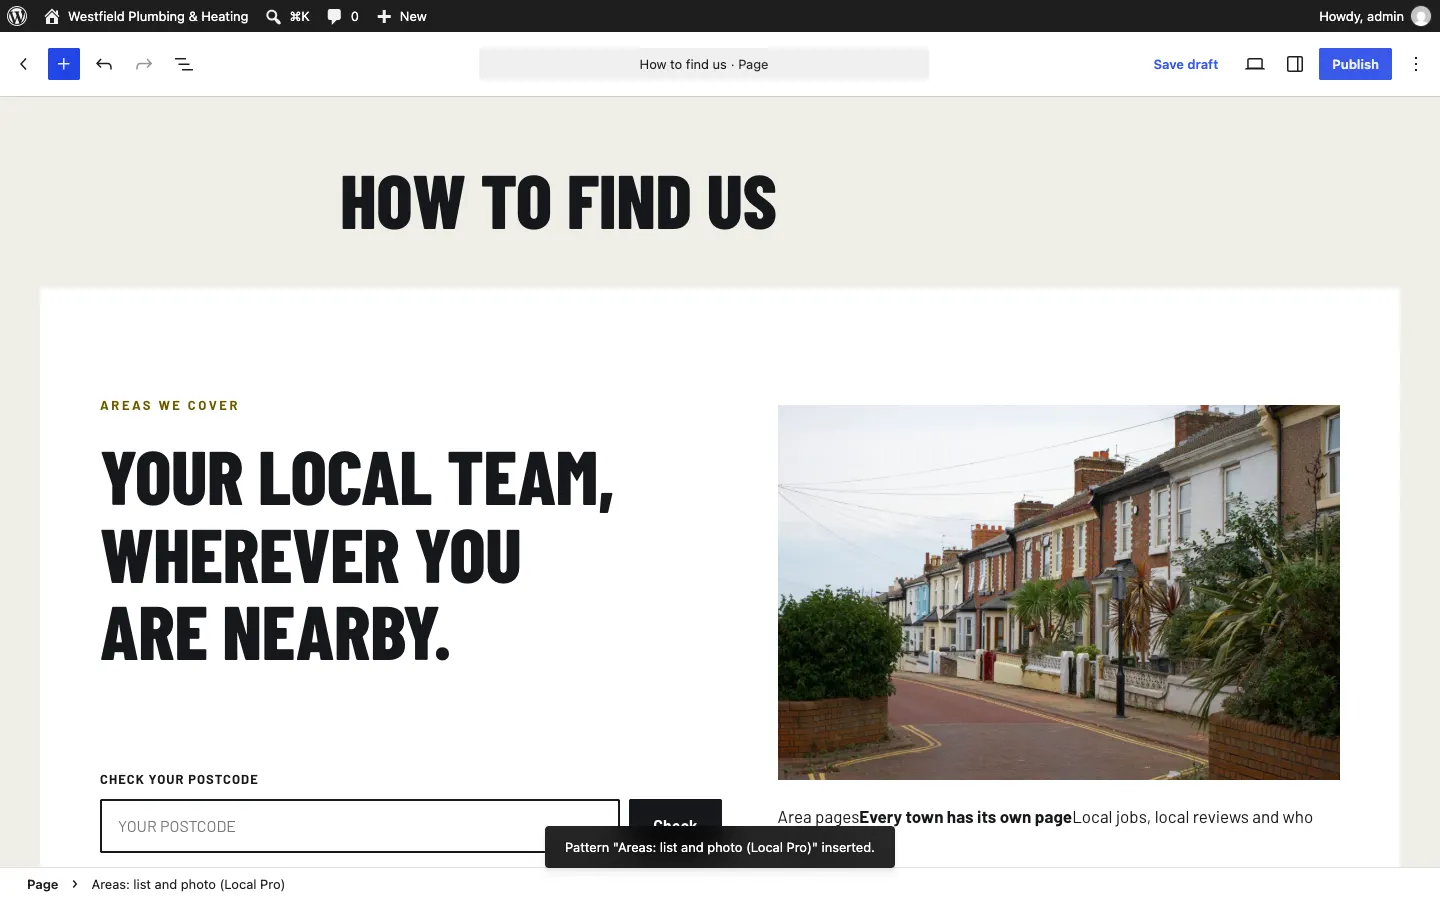Select the 'Areas we cover' eyebrow text
1440x900 pixels.
click(170, 406)
